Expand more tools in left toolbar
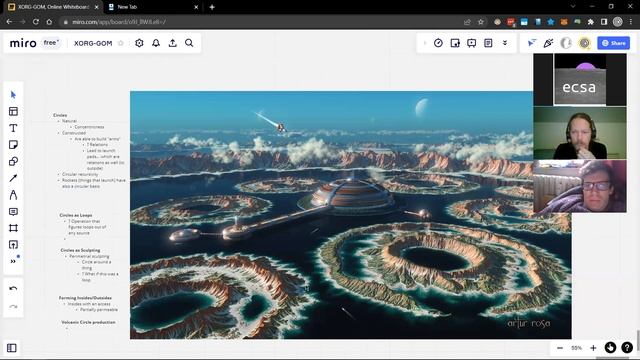640x360 pixels. (x=13, y=261)
